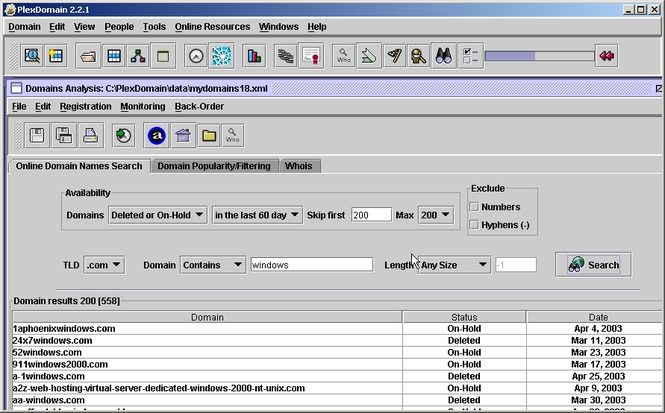Sort by the Status column header
This screenshot has height=413, width=665.
pos(464,317)
